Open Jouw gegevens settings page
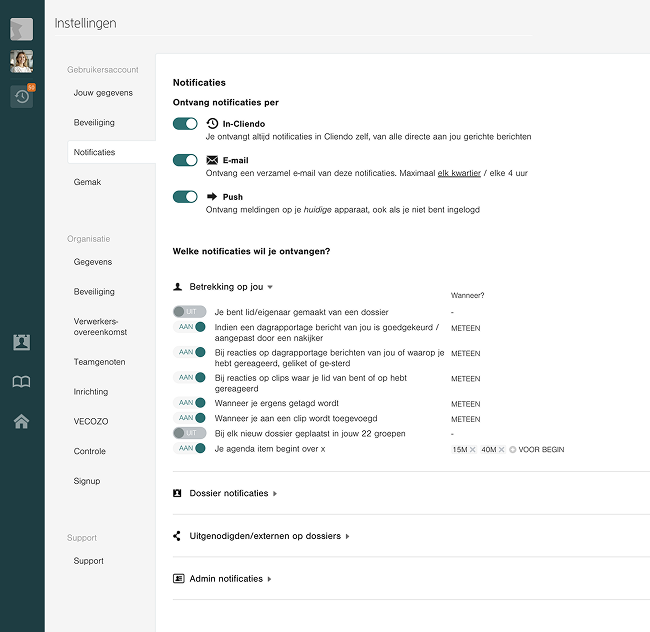The image size is (650, 632). (x=103, y=93)
